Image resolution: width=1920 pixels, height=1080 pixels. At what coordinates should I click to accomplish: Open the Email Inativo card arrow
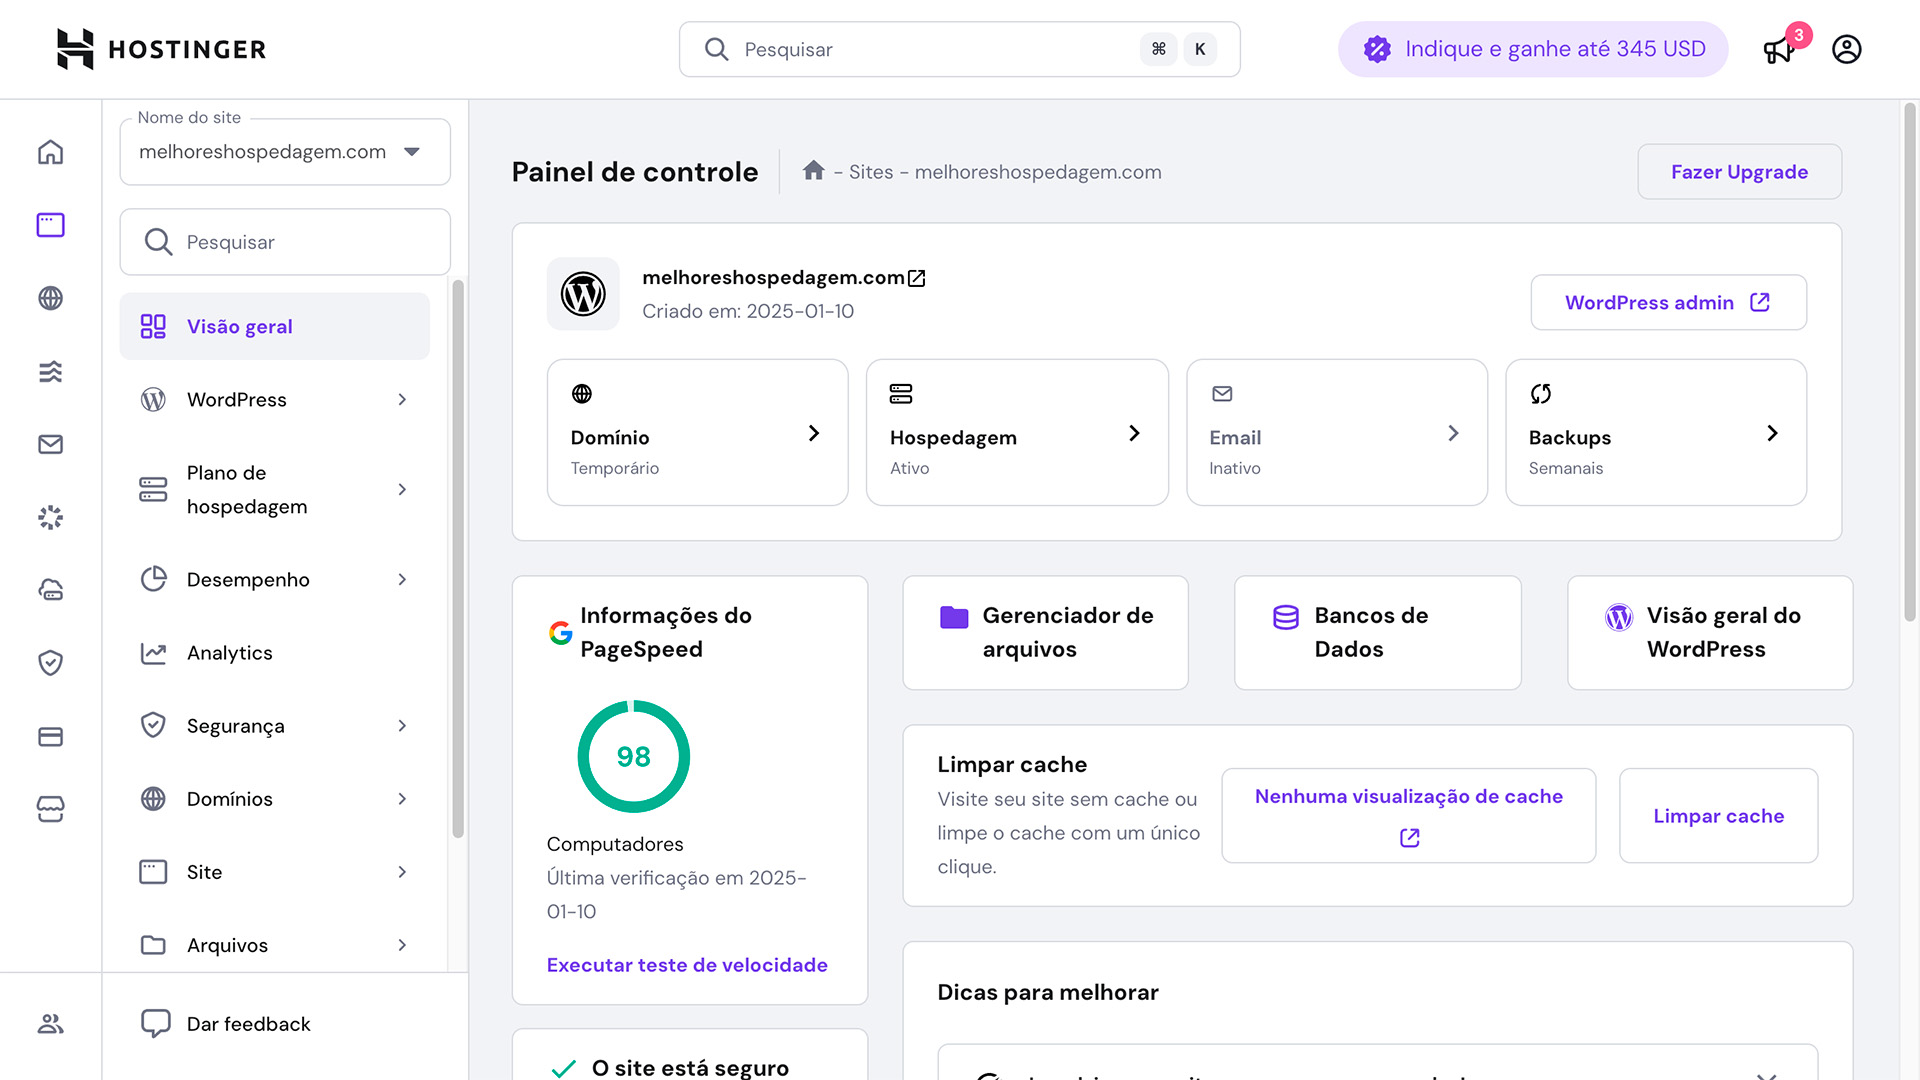tap(1453, 433)
